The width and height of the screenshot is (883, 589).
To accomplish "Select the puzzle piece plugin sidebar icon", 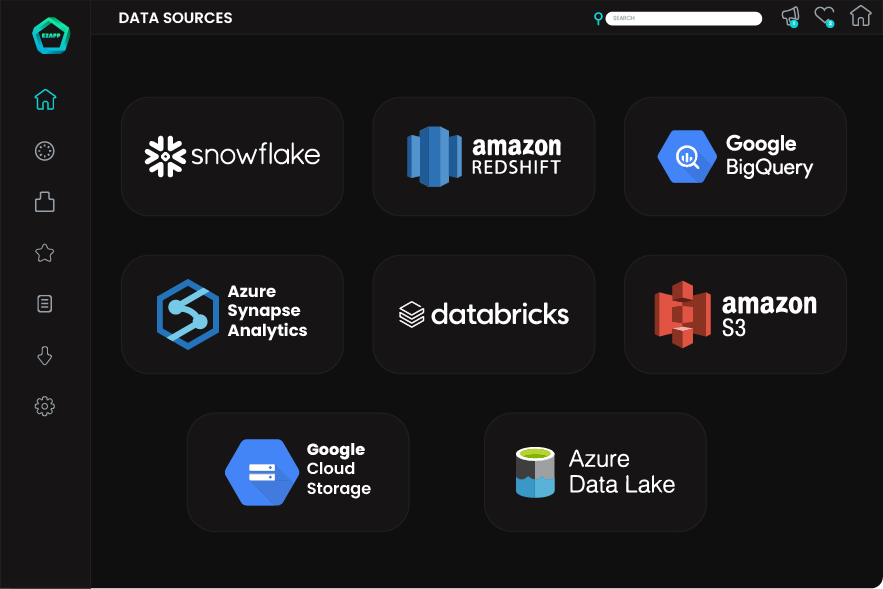I will click(45, 202).
